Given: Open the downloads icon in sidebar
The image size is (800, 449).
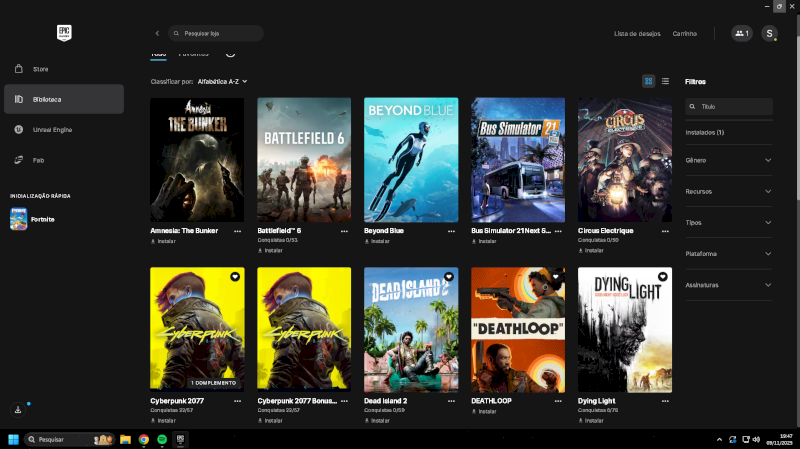Looking at the screenshot, I should point(18,410).
